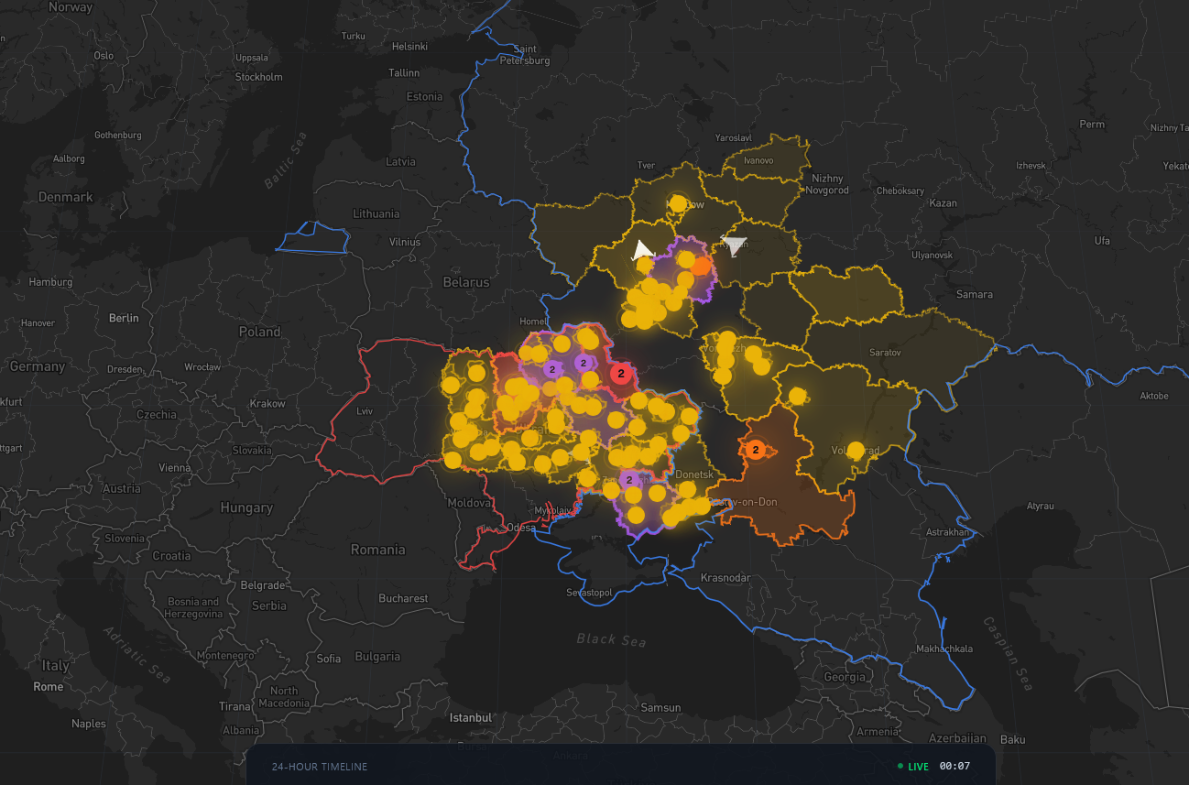Viewport: 1189px width, 785px height.
Task: Click the Tver city label
Action: [x=646, y=165]
